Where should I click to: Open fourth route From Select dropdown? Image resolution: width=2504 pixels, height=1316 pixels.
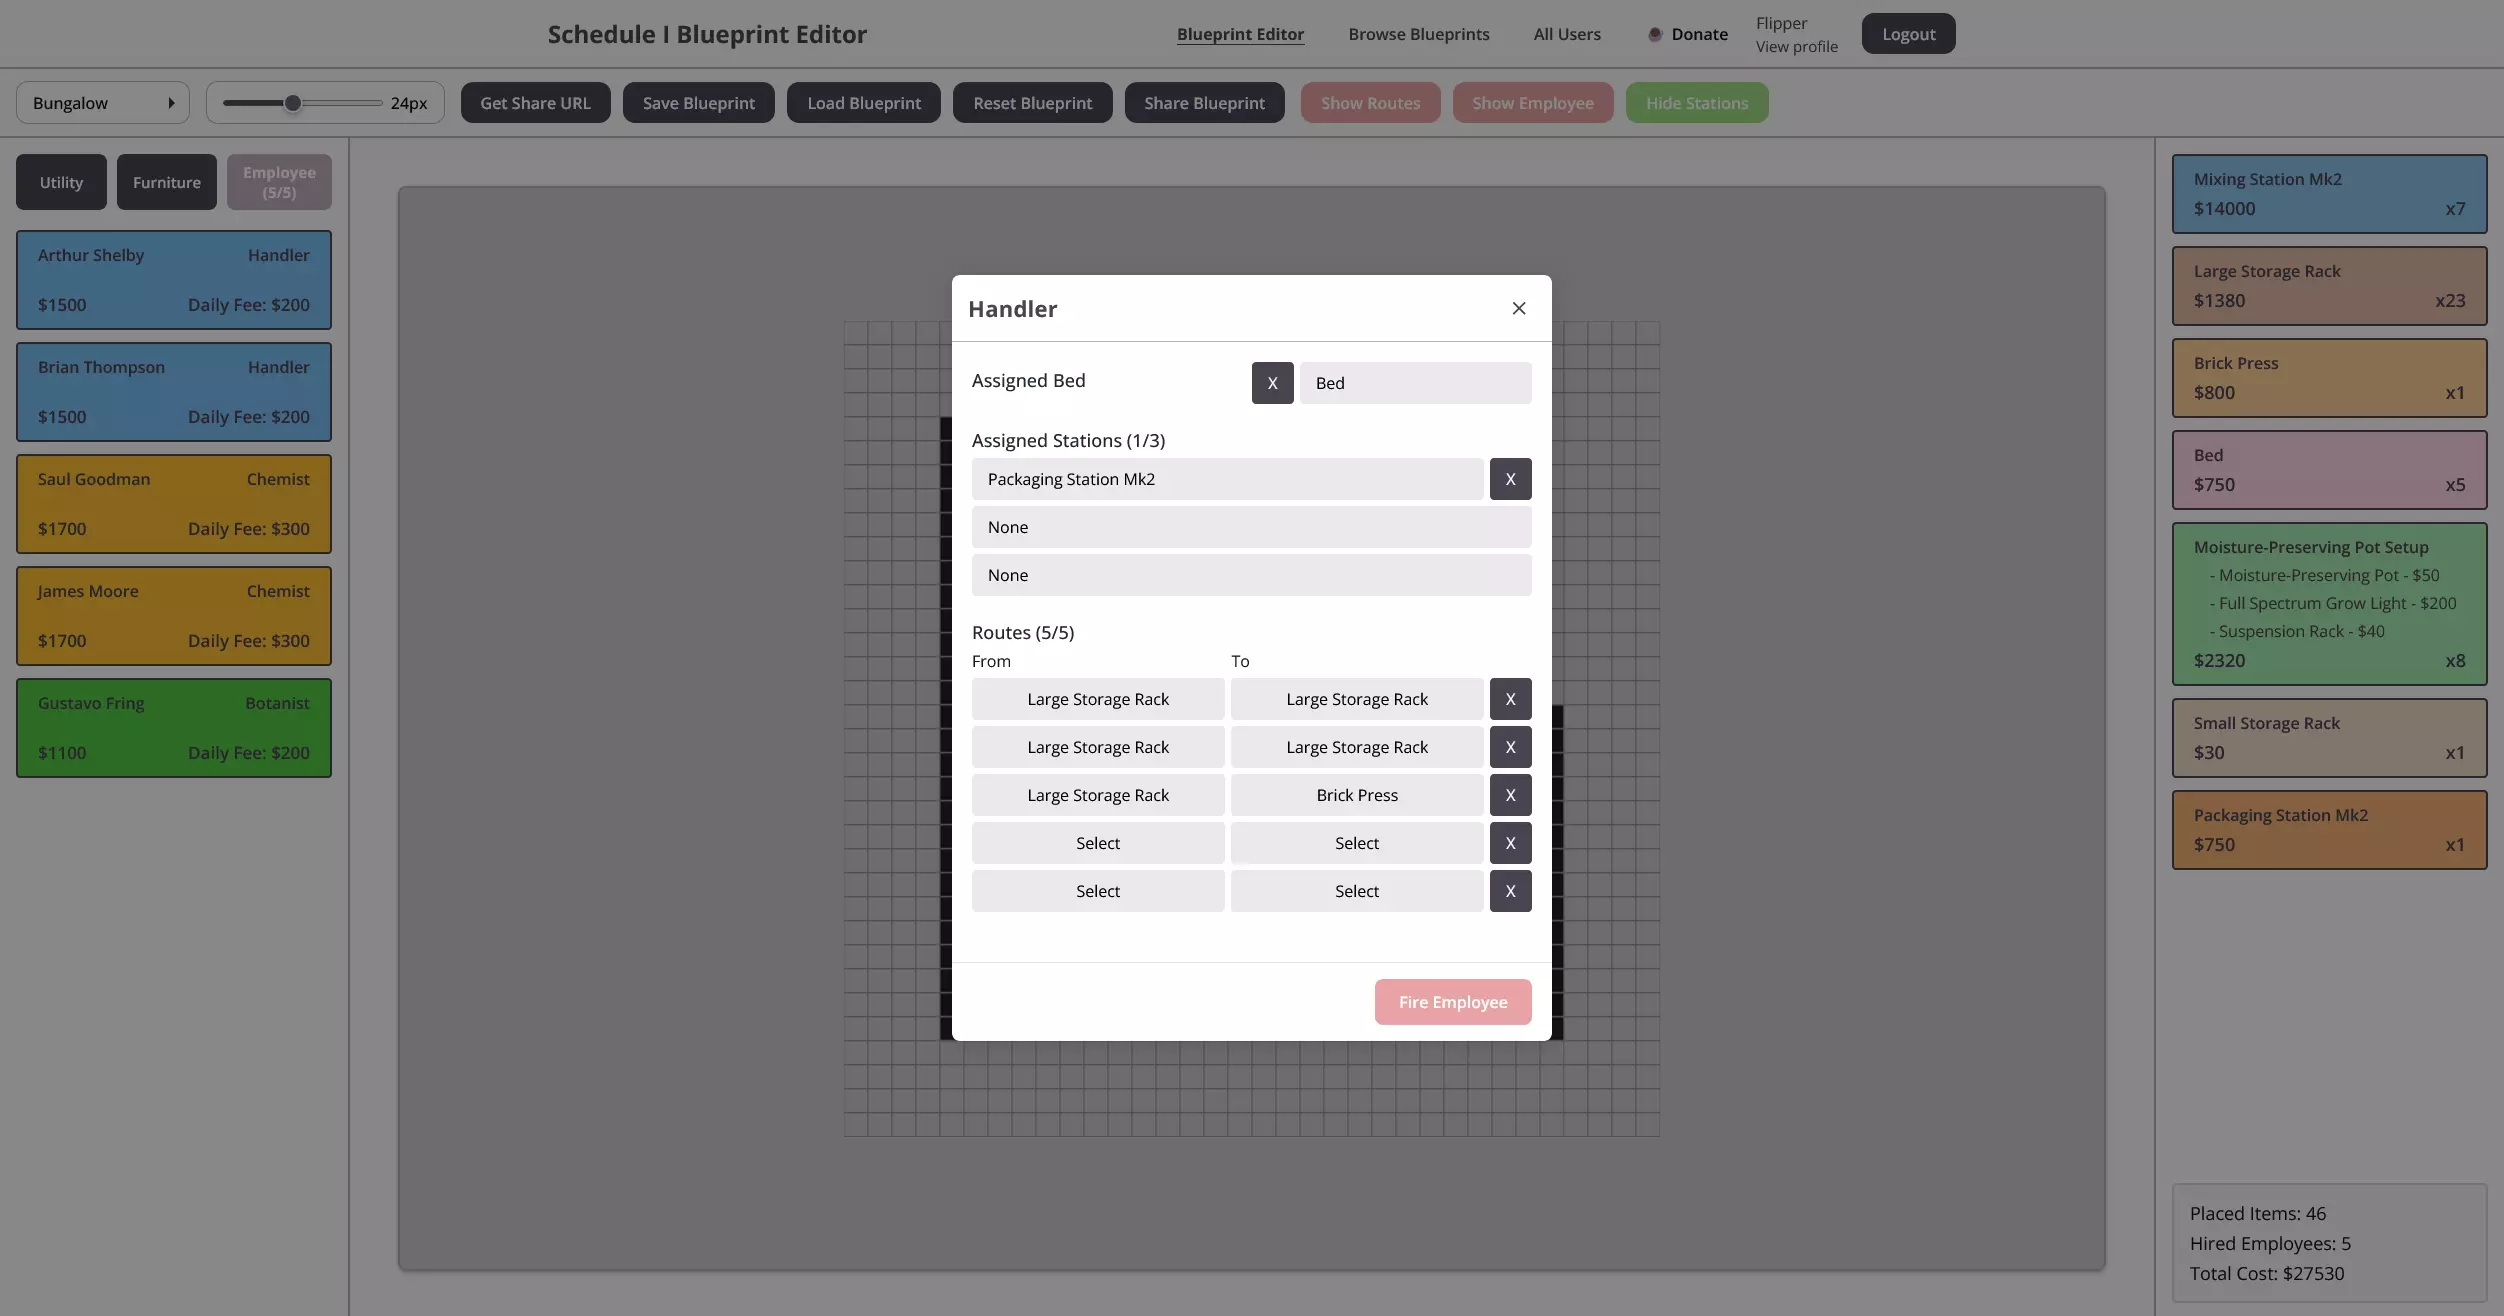click(x=1097, y=843)
